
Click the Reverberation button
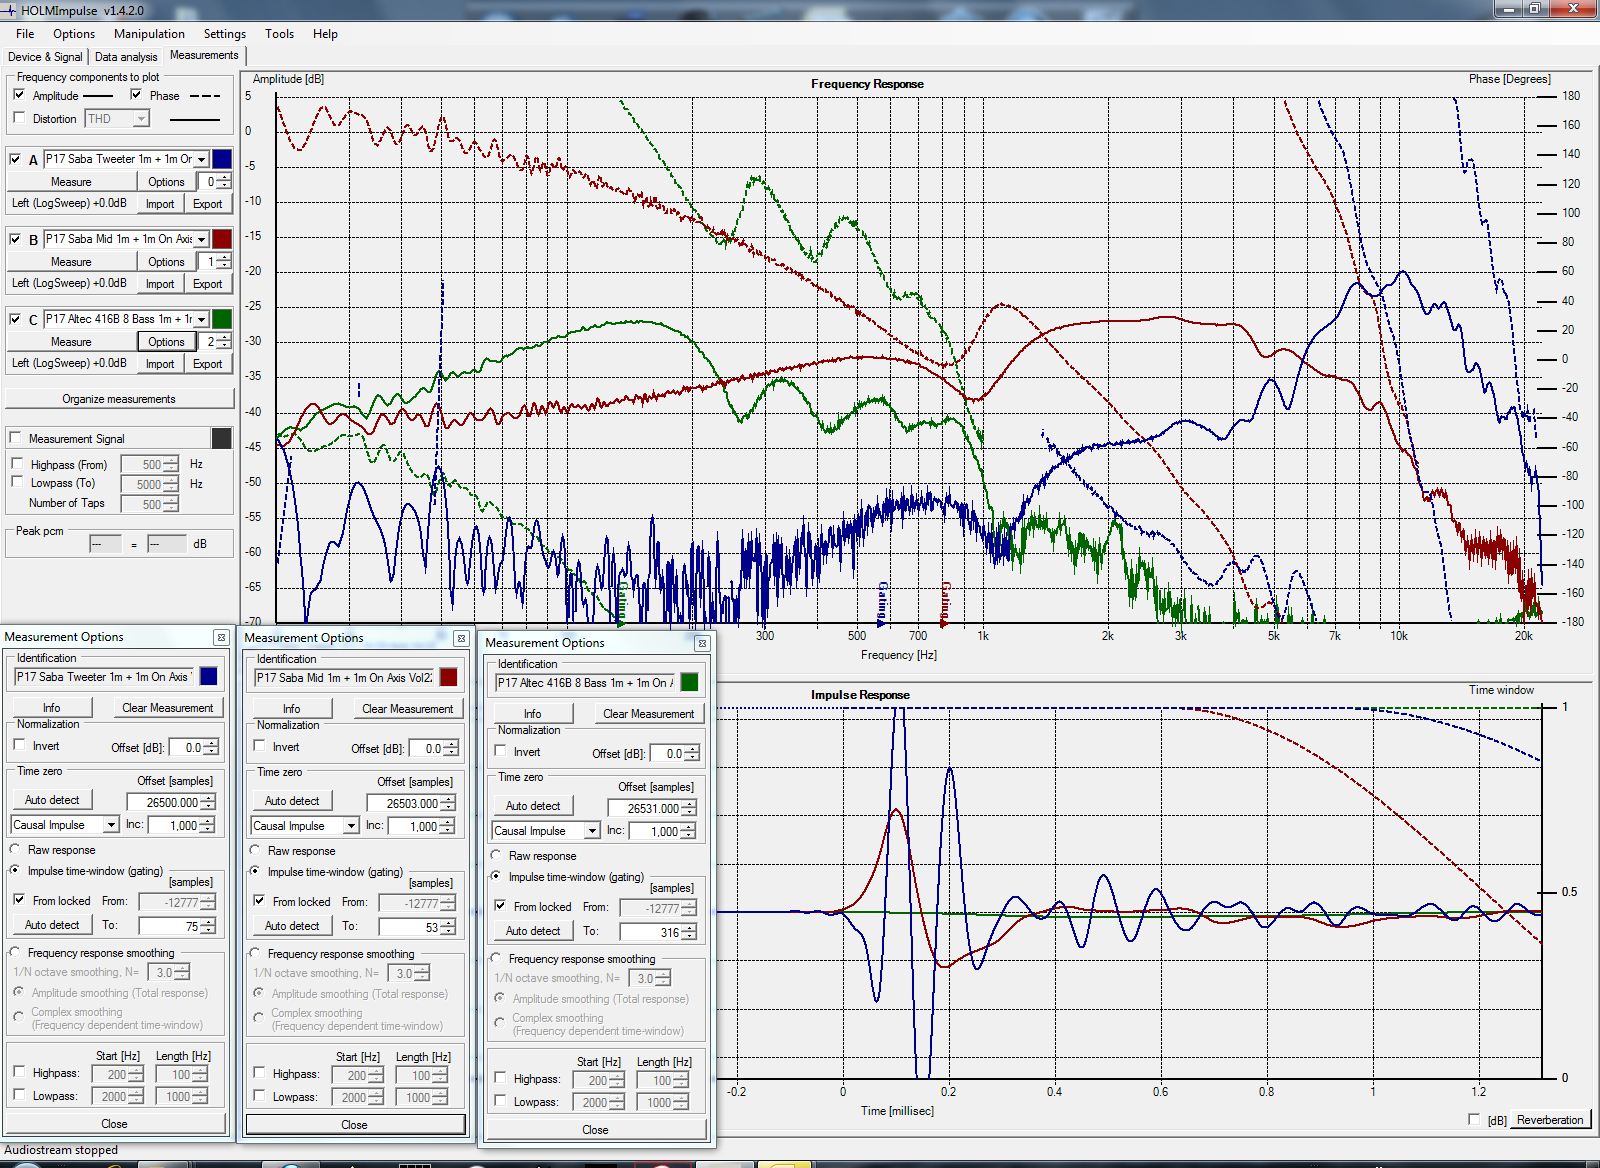(x=1549, y=1120)
